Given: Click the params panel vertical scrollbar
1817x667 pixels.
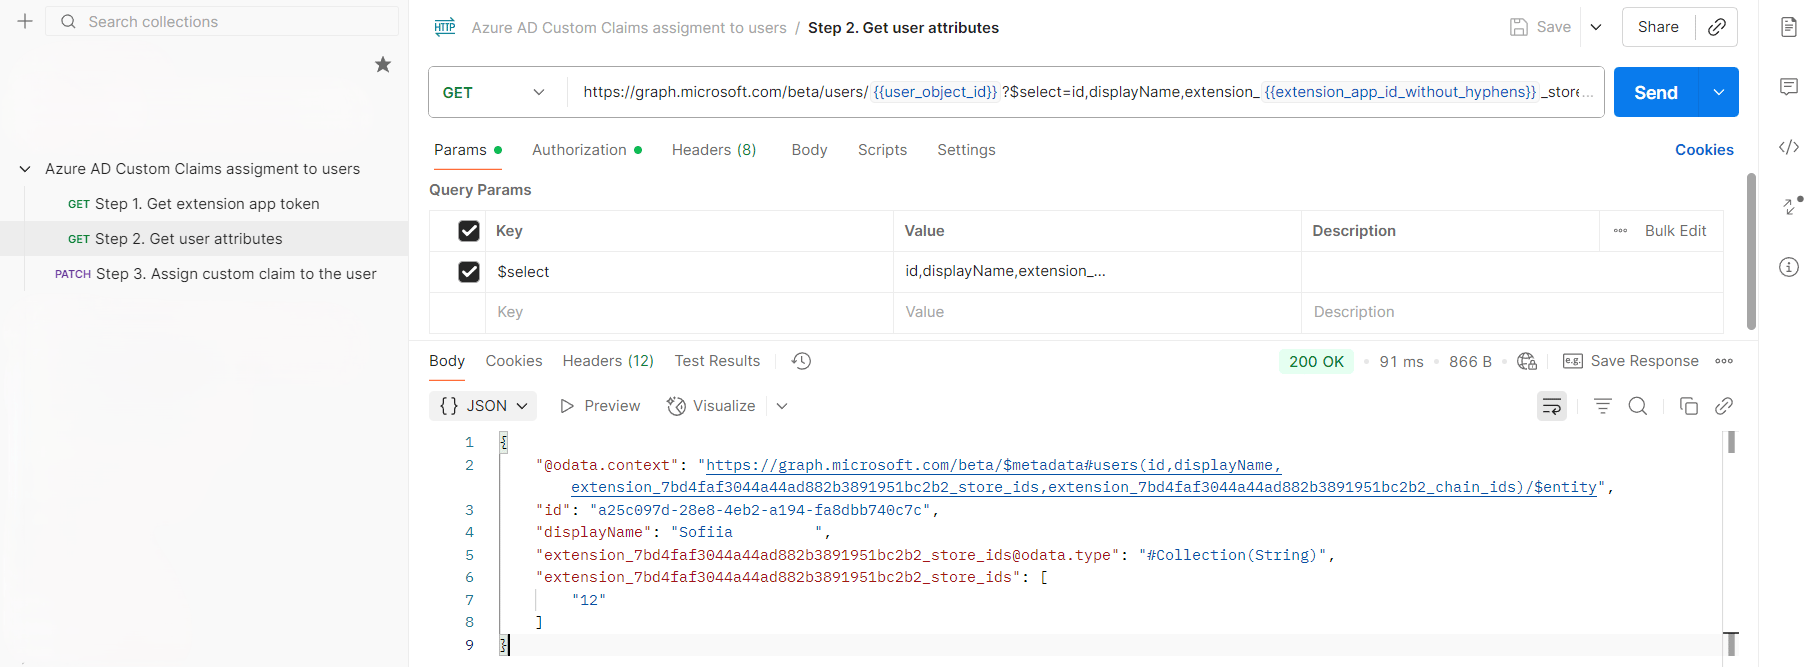Looking at the screenshot, I should 1751,251.
